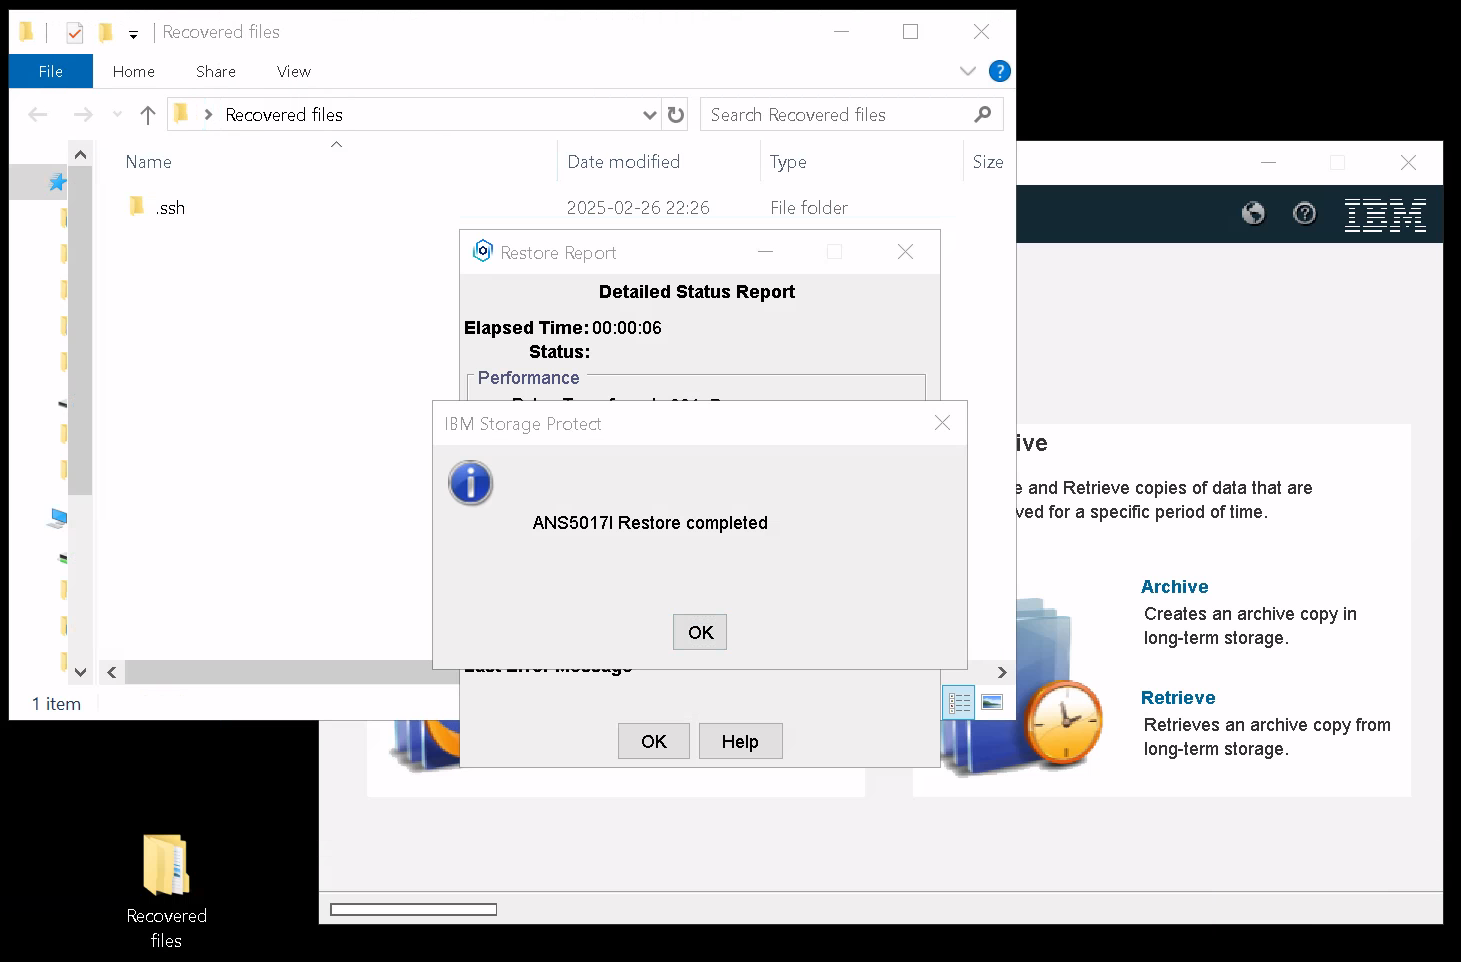Click the help icon in IBM header

coord(1305,213)
